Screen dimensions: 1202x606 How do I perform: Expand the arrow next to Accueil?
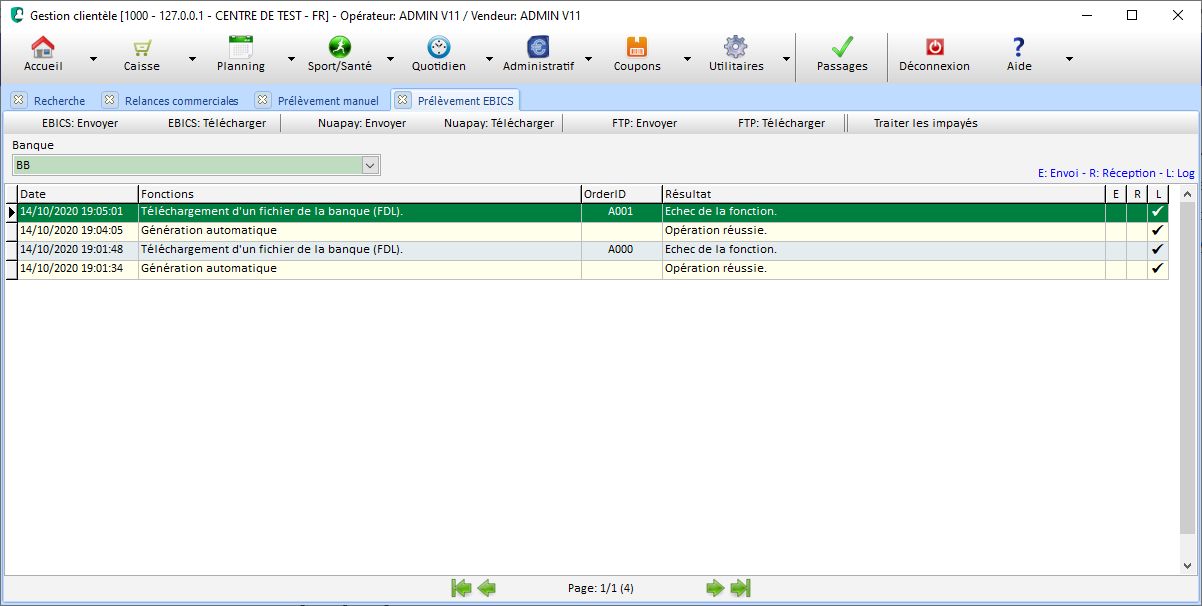tap(93, 59)
